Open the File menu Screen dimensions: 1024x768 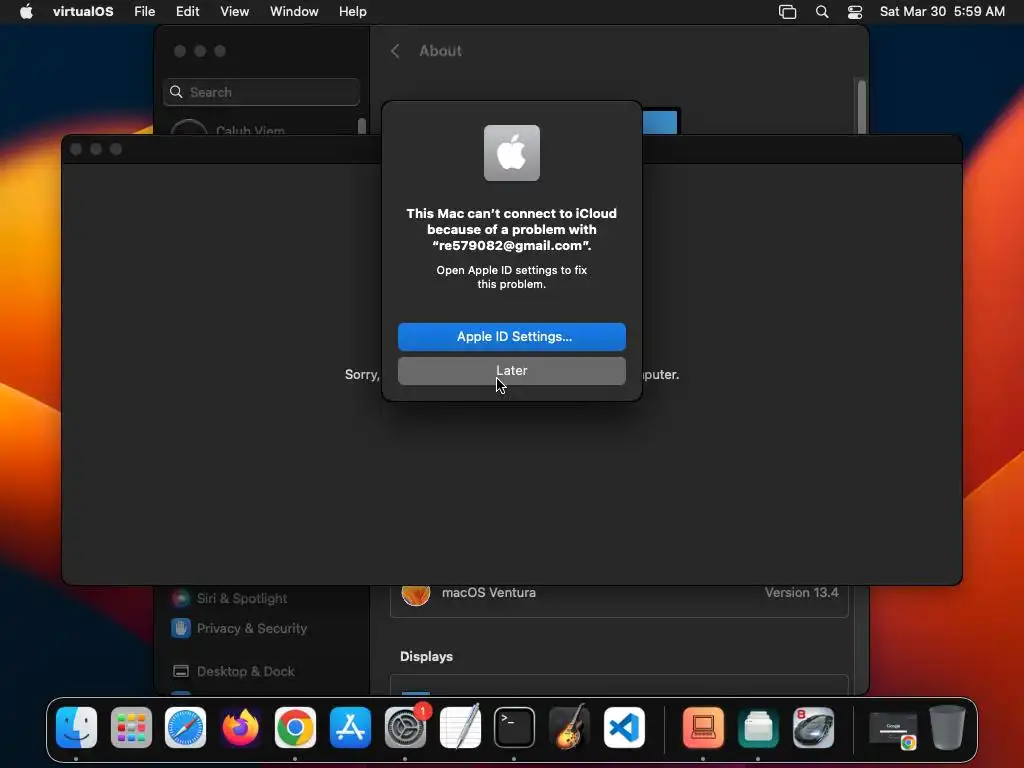click(x=144, y=11)
